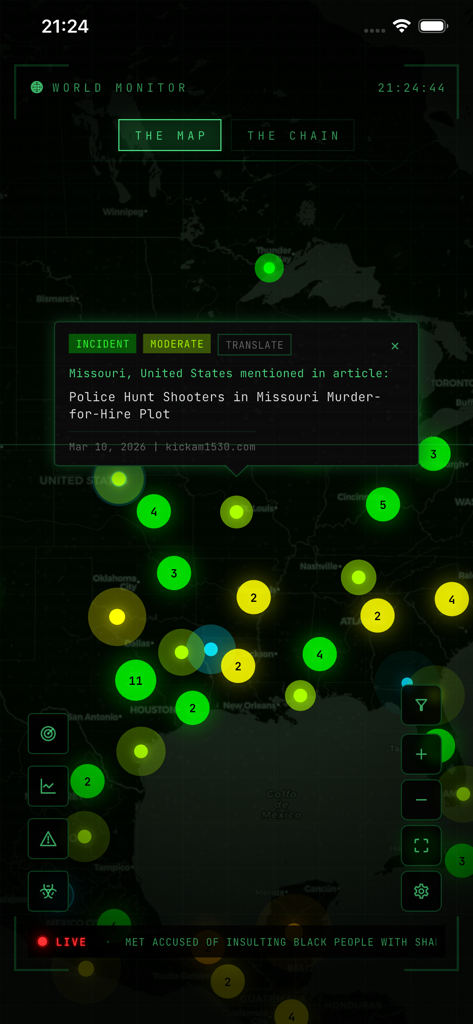Translate the incident article
473x1024 pixels.
point(254,345)
